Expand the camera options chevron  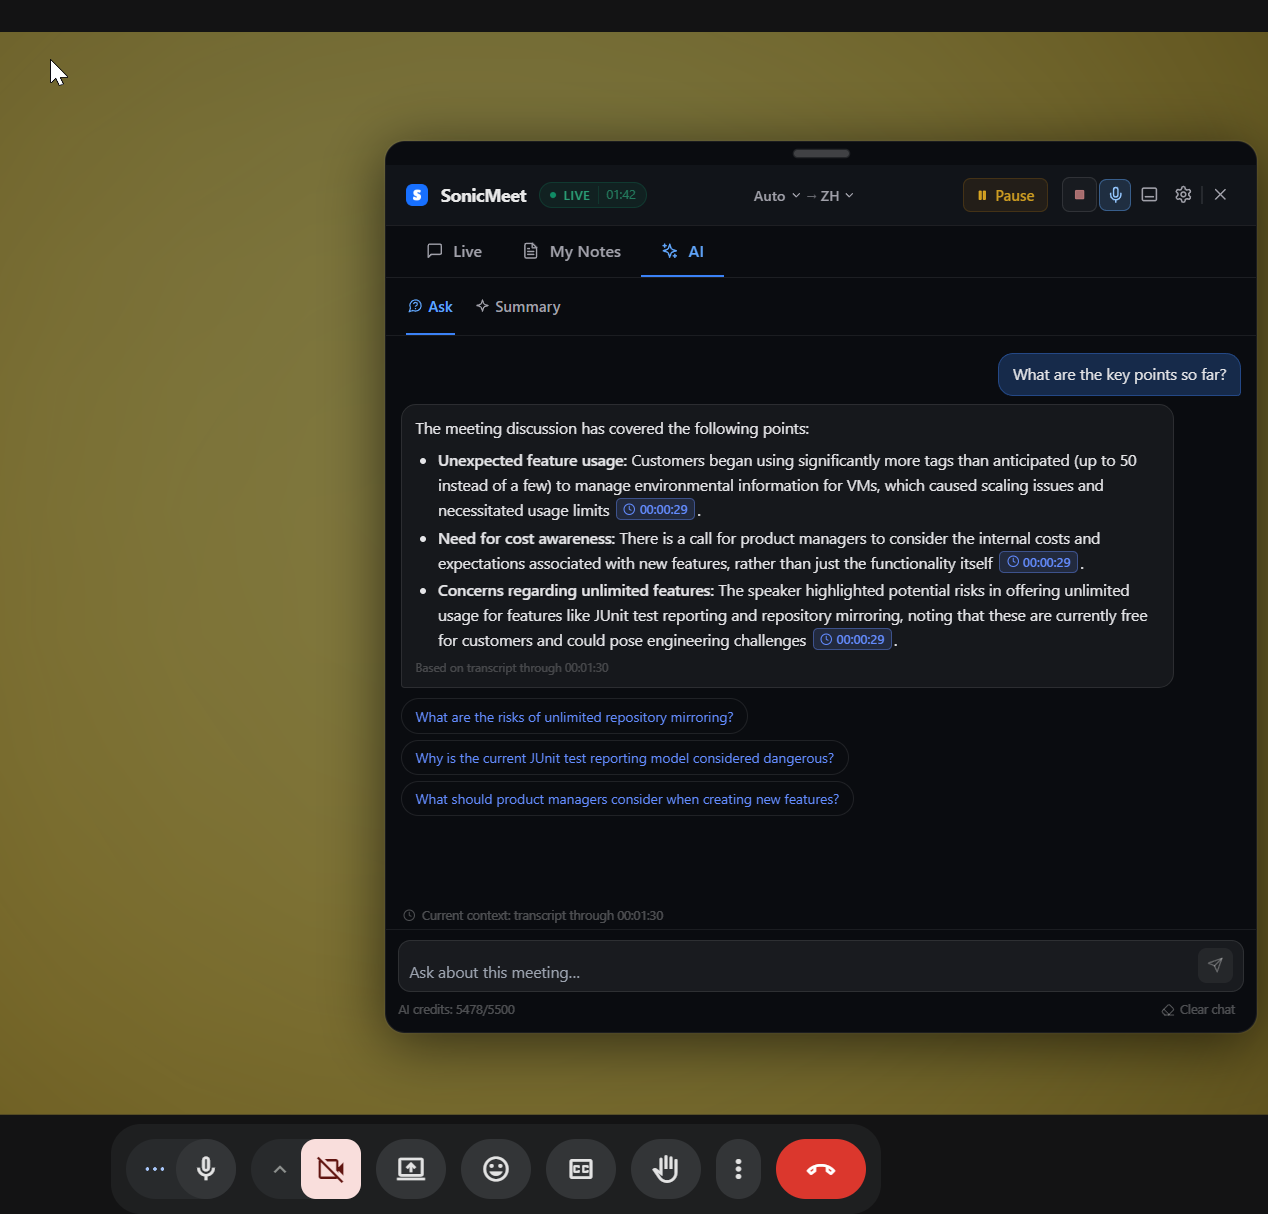pyautogui.click(x=279, y=1169)
